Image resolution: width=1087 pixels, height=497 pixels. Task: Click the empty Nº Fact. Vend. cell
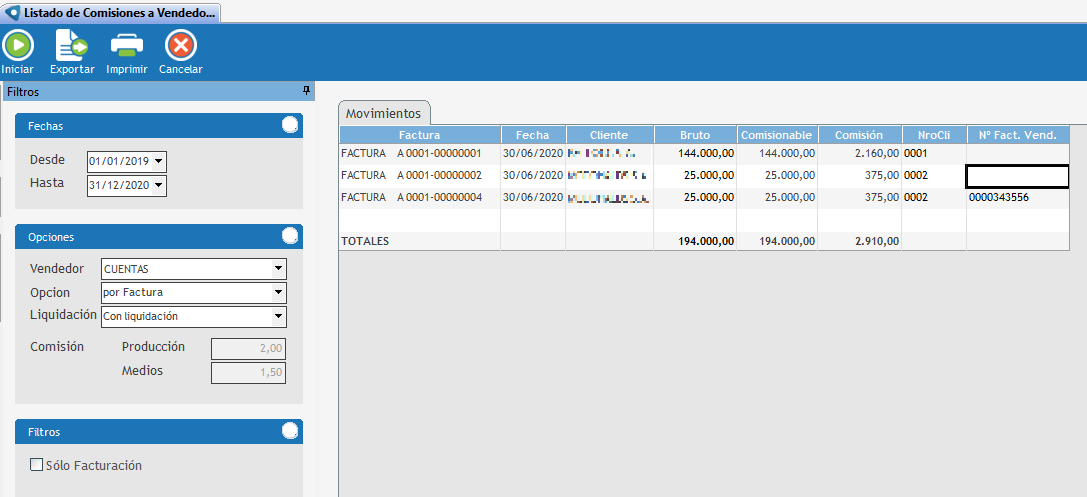1016,176
